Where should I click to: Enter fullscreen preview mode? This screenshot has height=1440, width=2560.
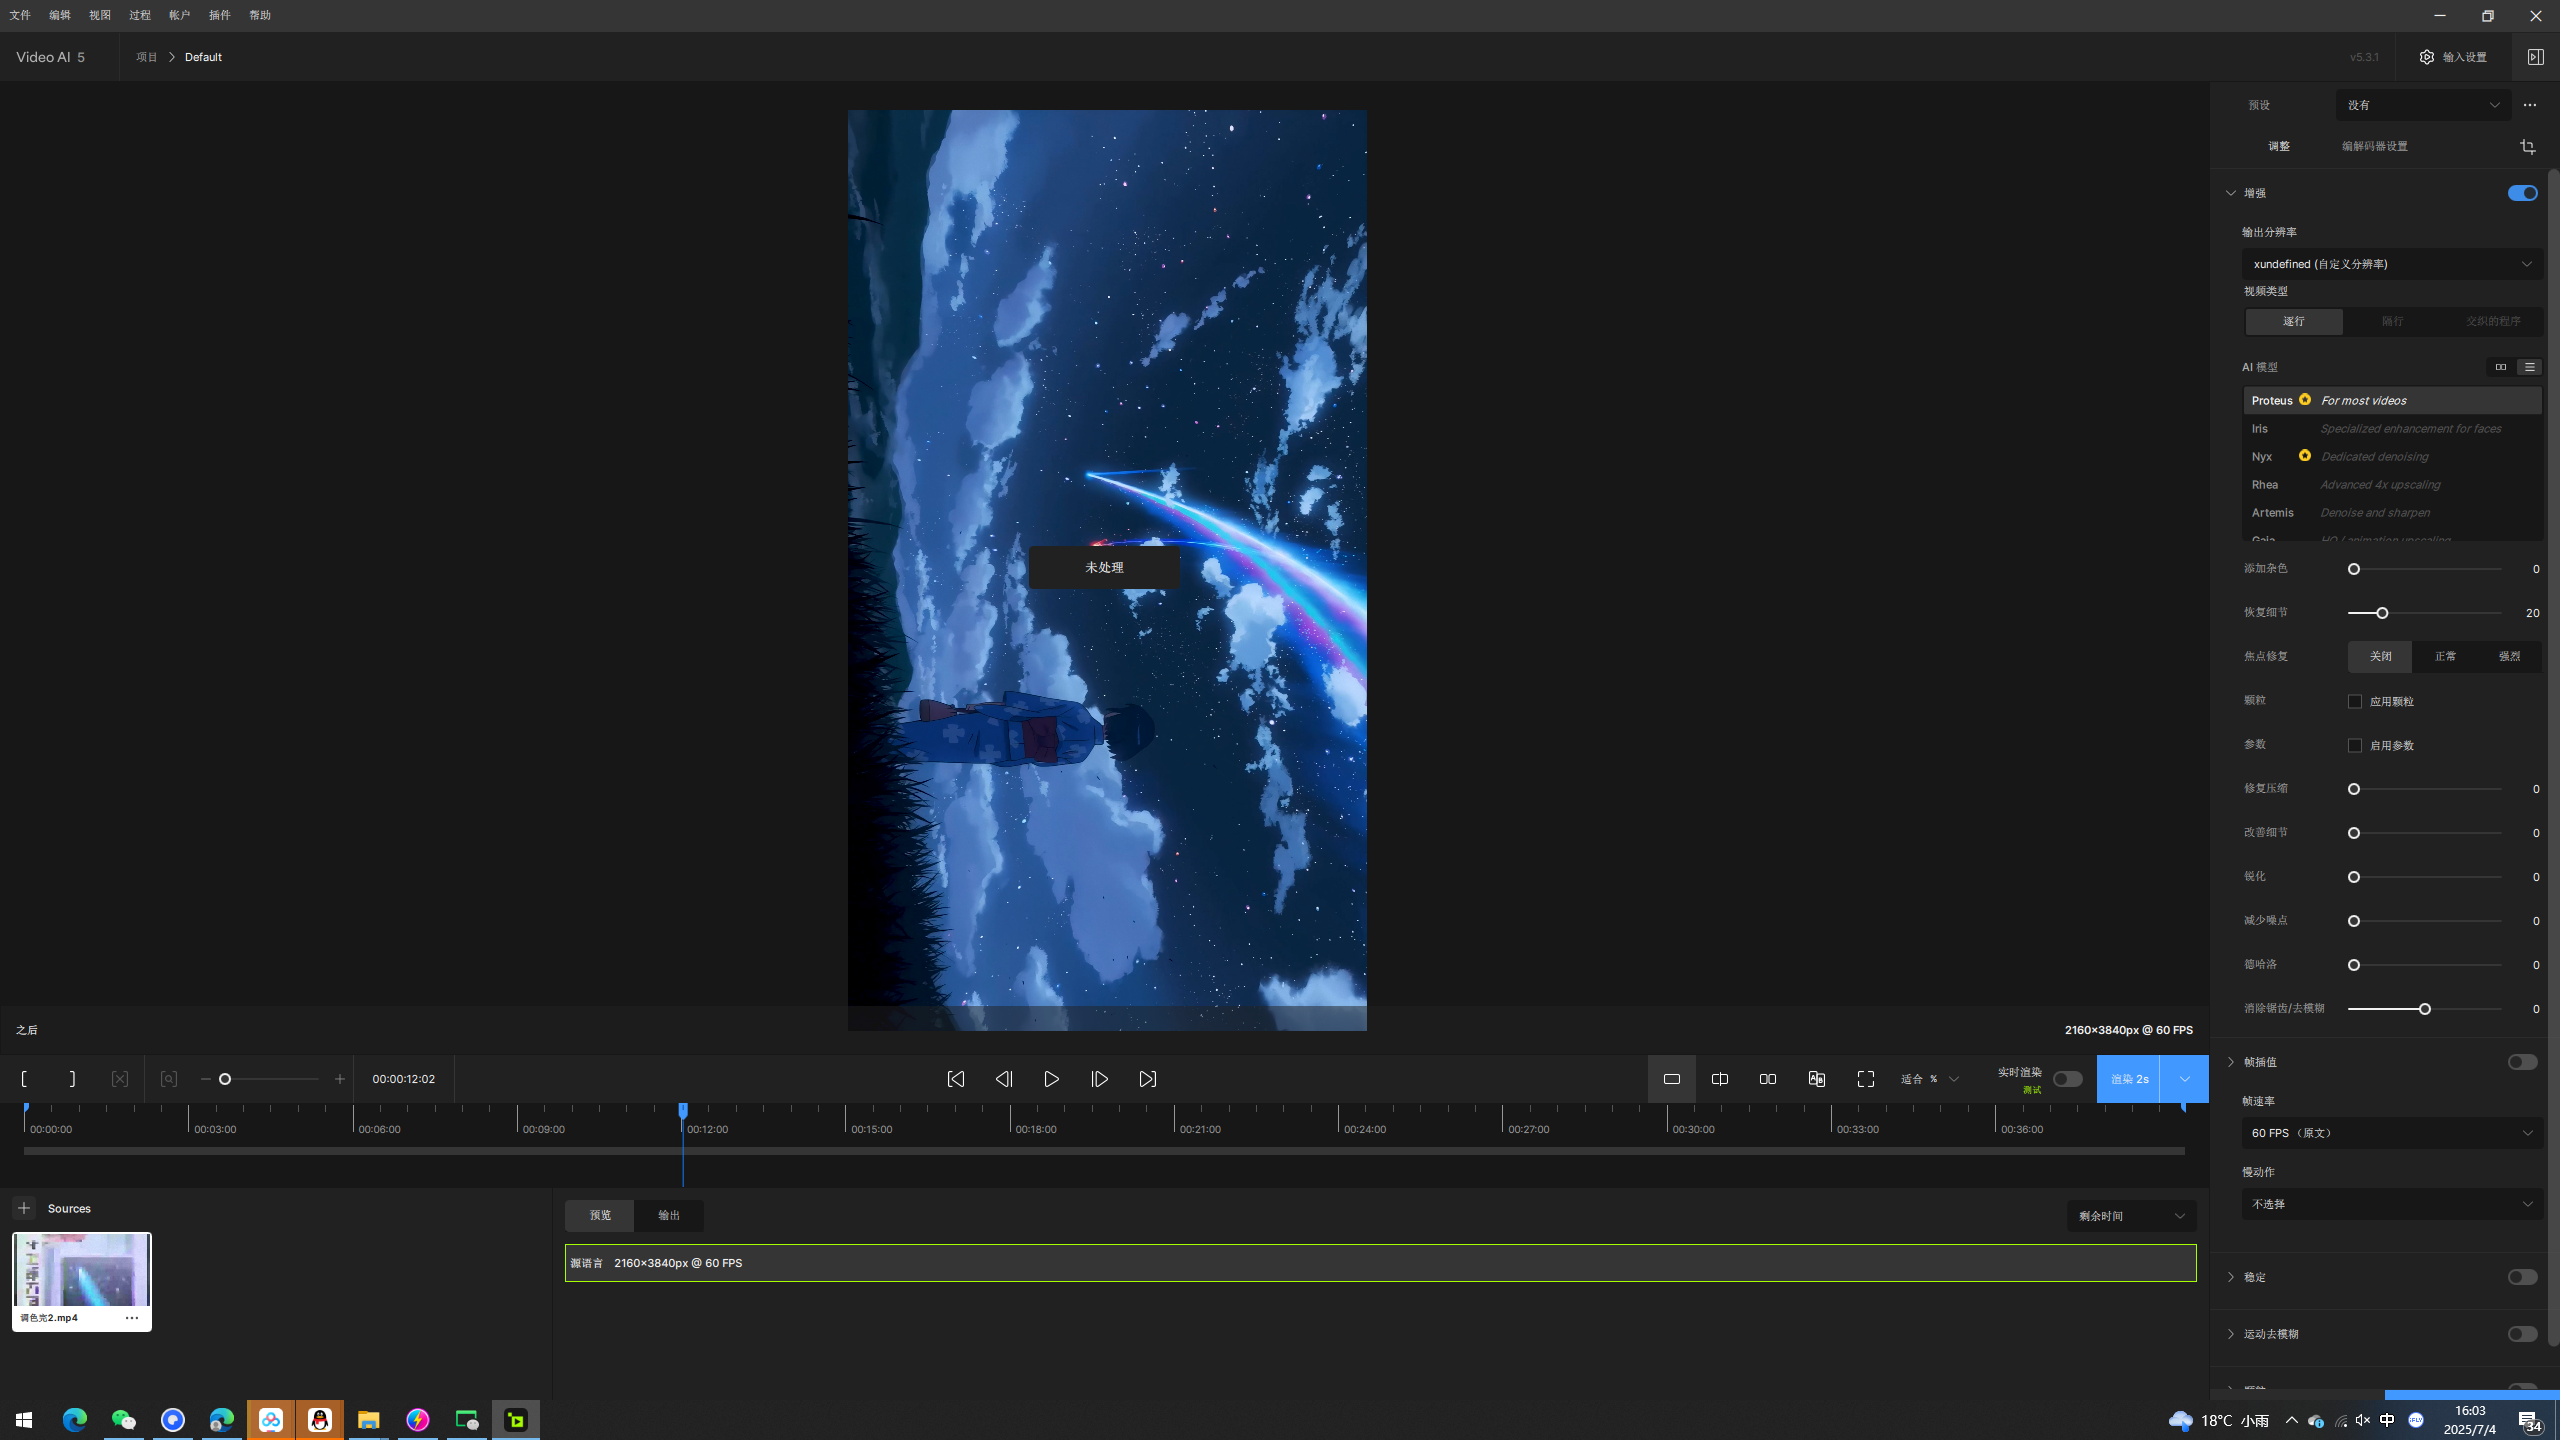coord(1865,1079)
